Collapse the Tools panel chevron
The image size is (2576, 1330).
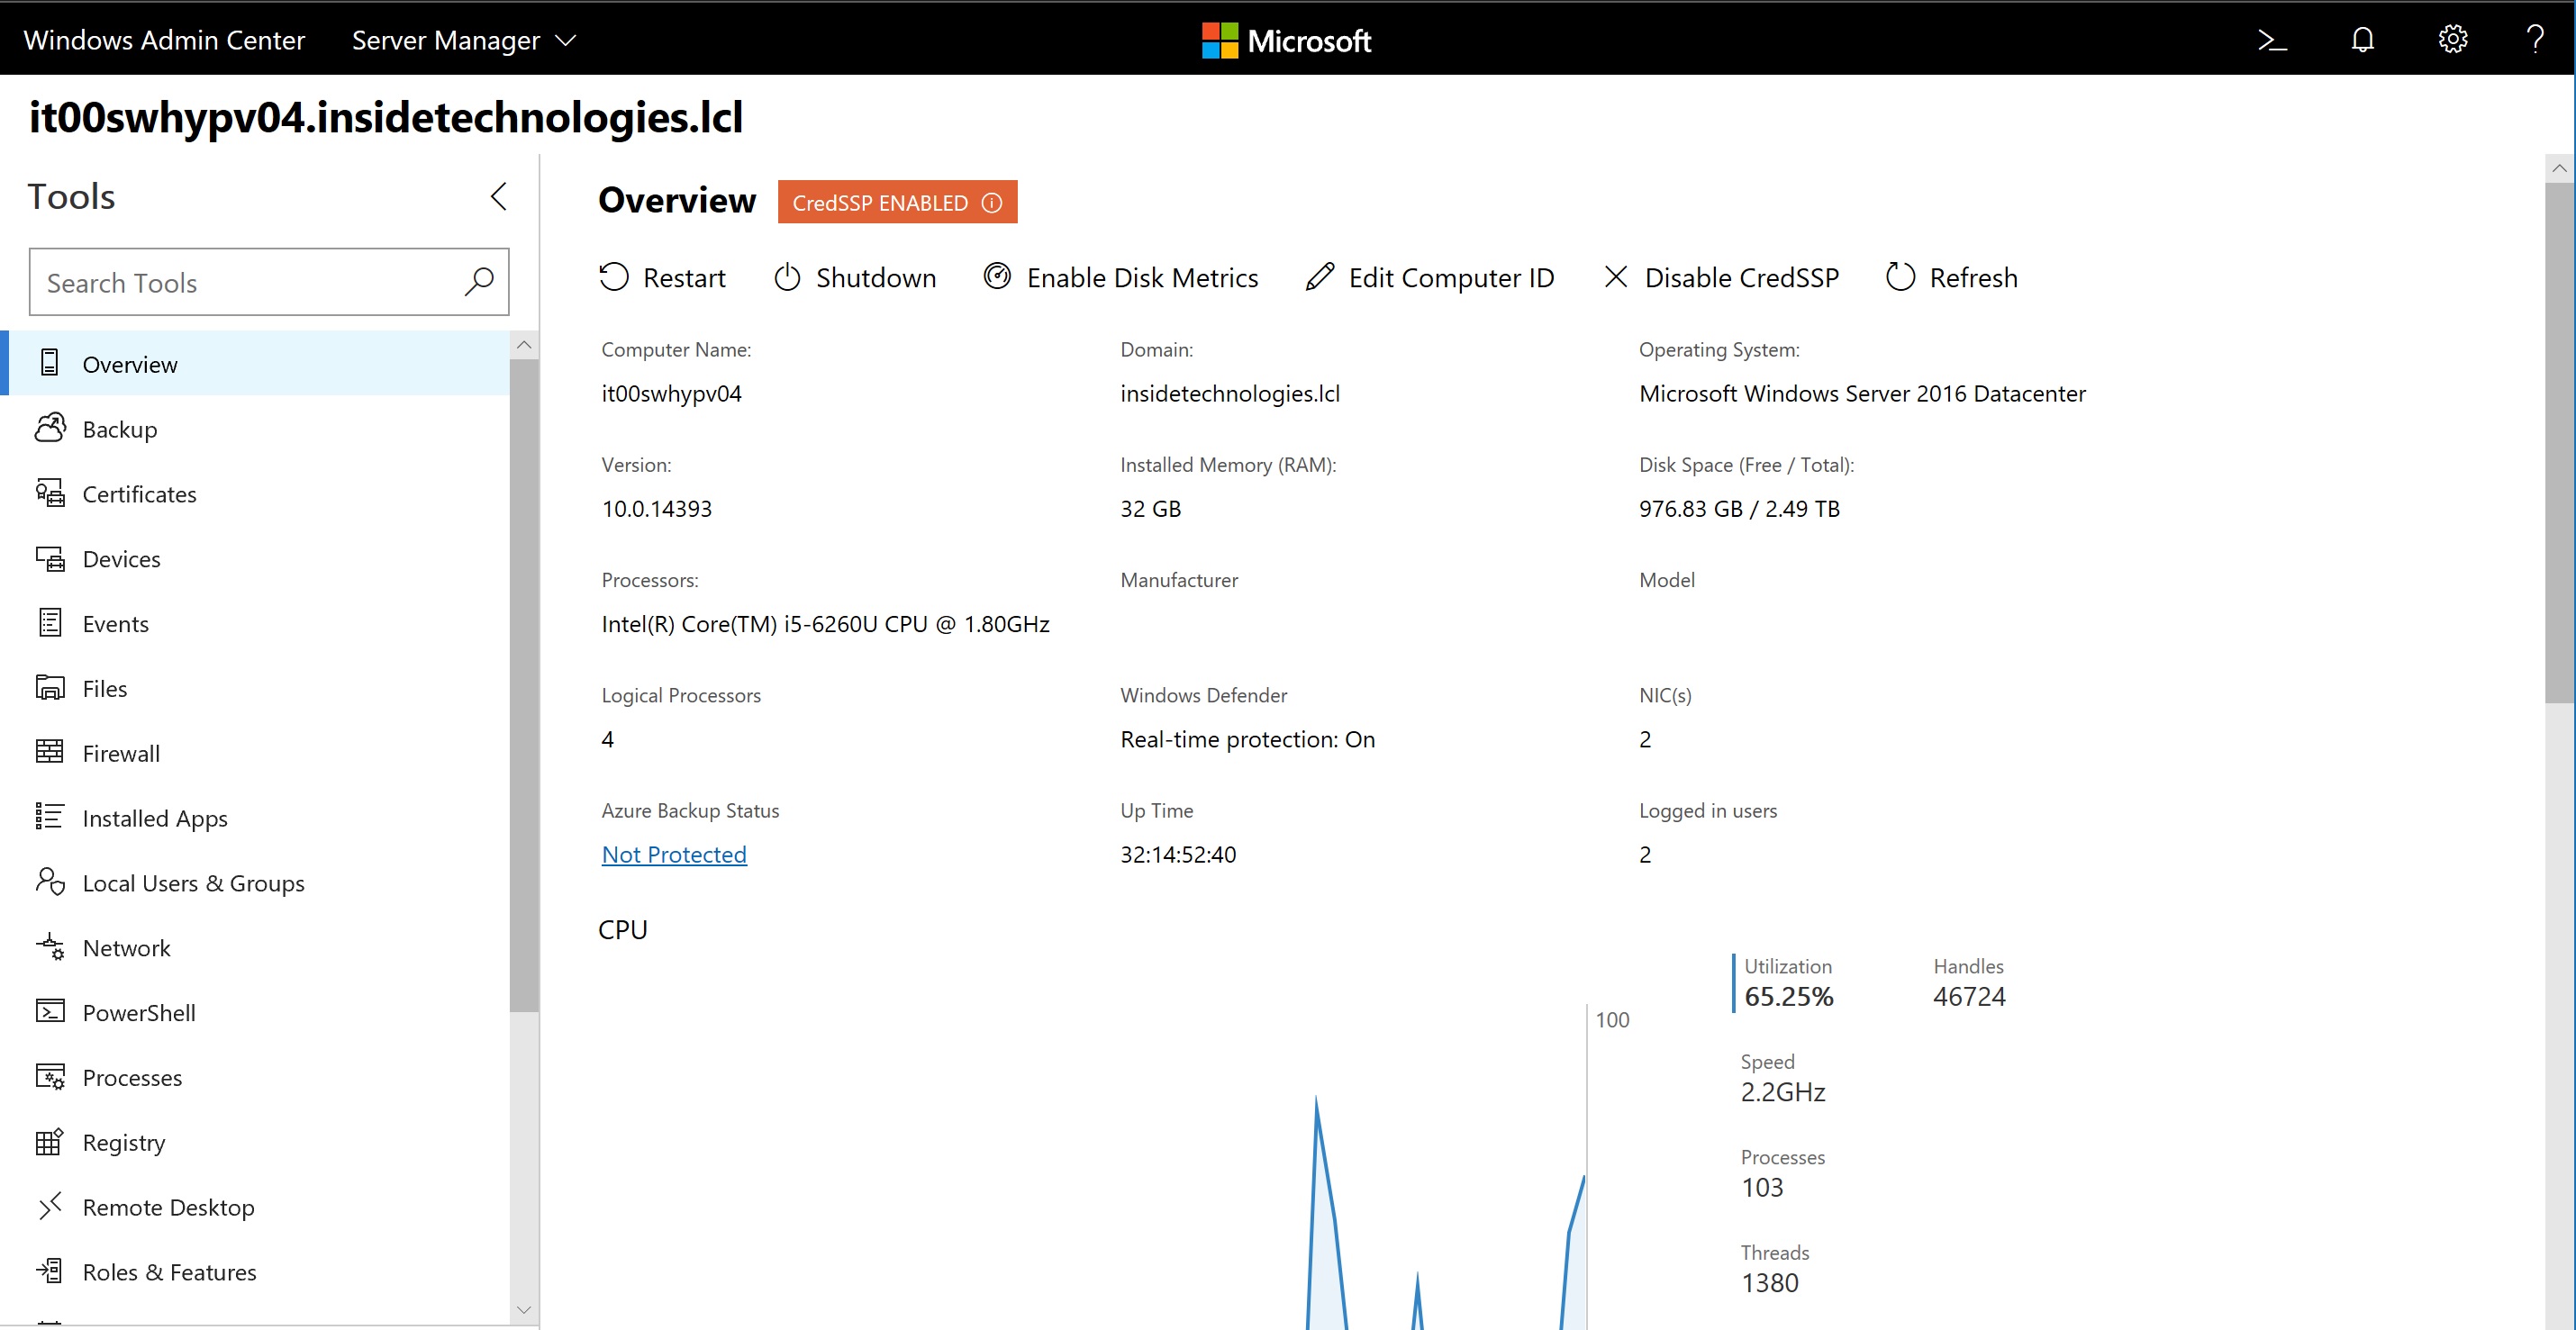point(499,196)
